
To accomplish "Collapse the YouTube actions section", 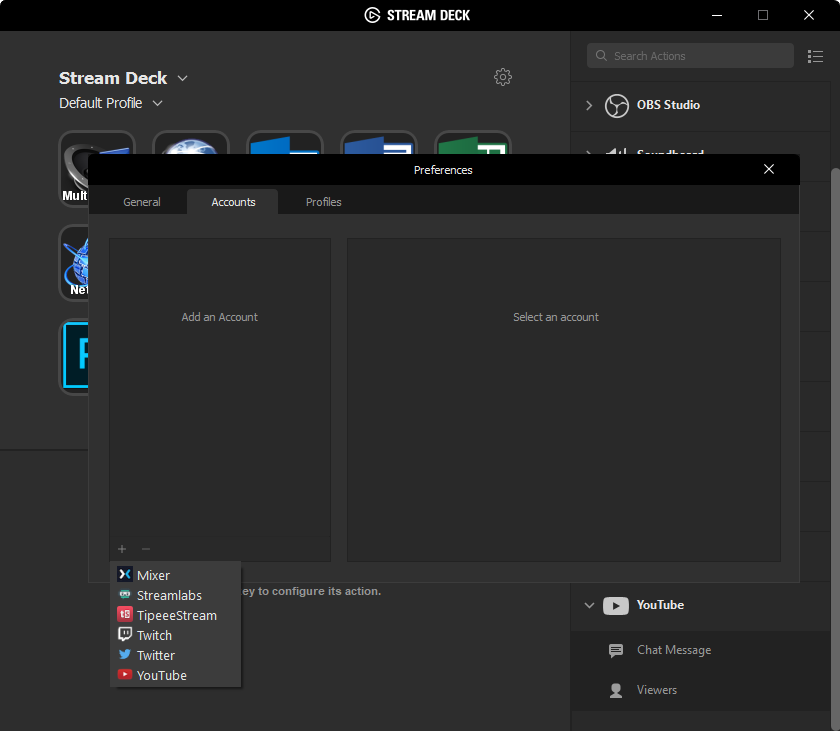I will point(589,605).
